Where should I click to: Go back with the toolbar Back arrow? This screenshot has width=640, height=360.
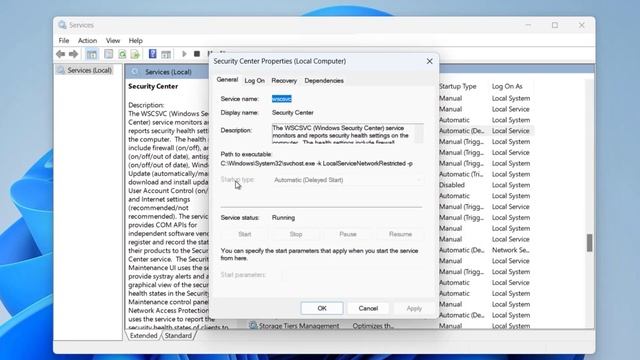coord(60,54)
